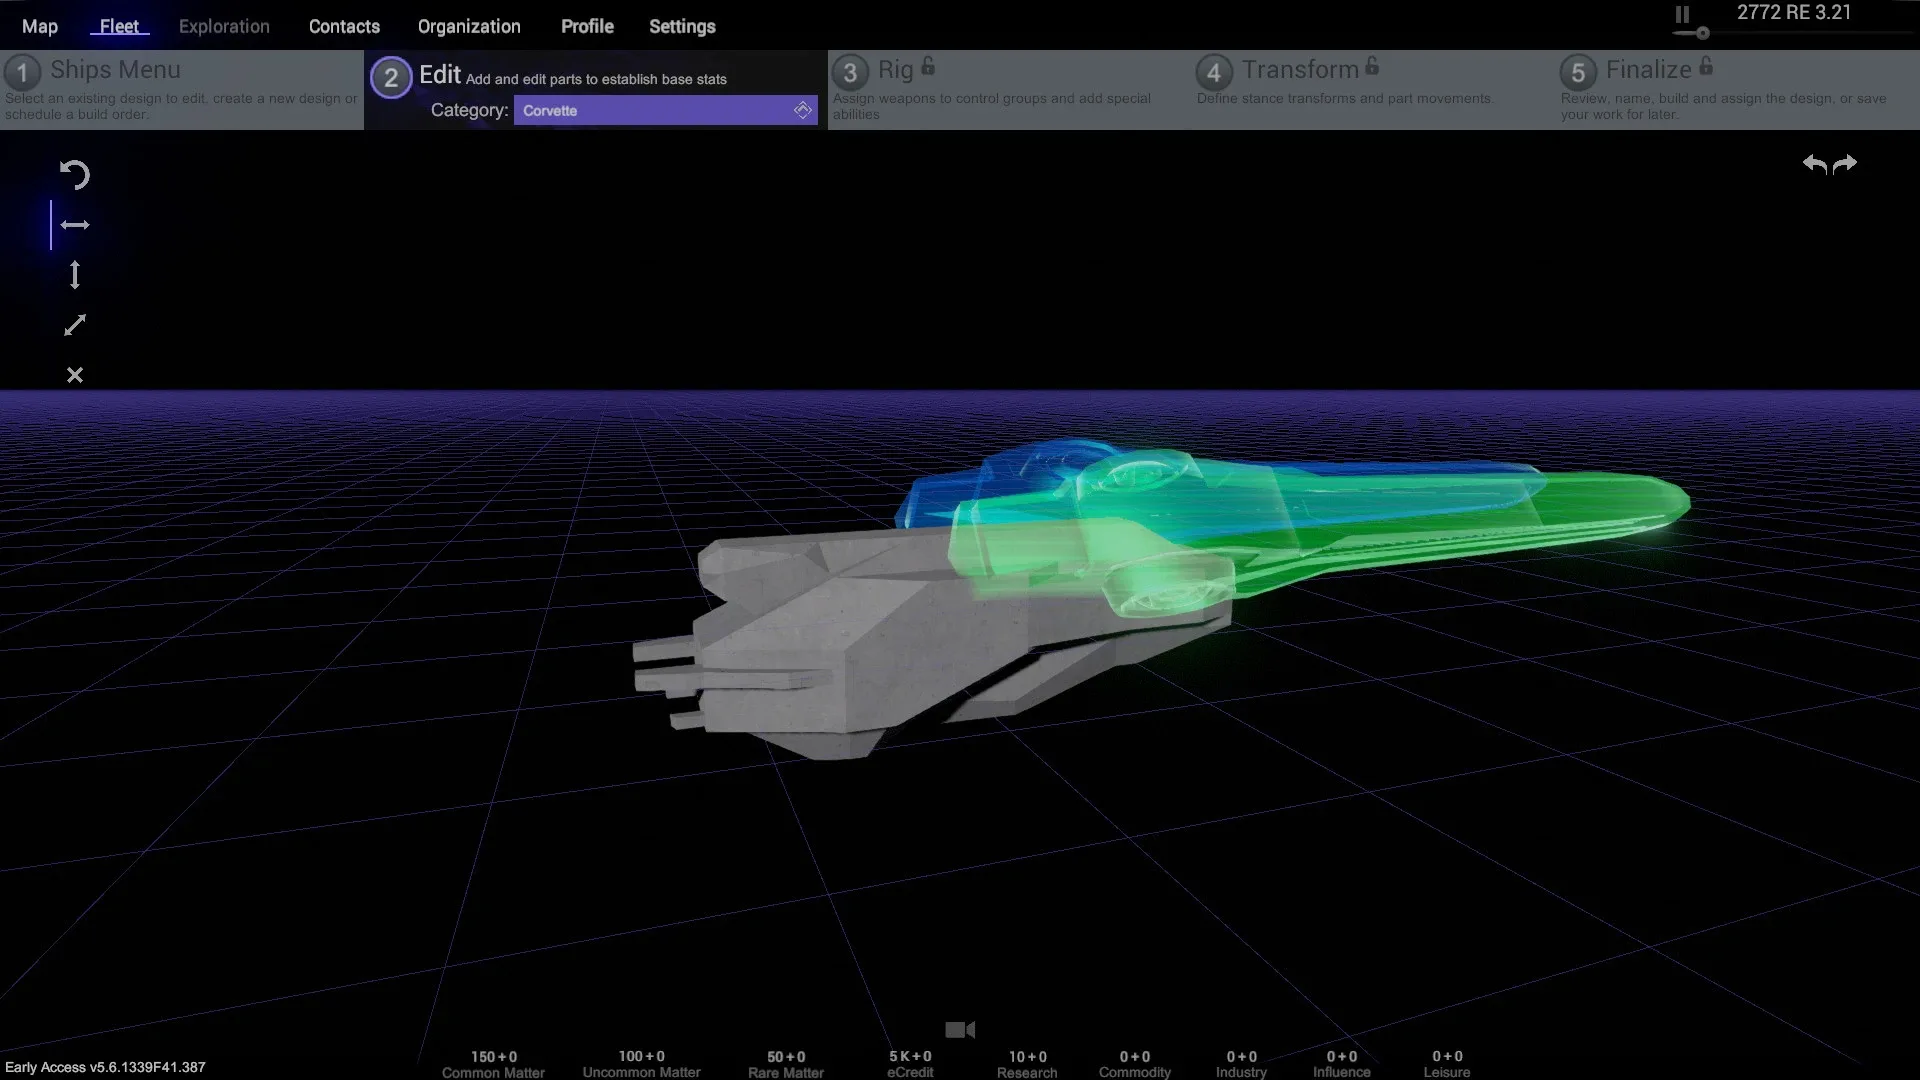1920x1080 pixels.
Task: Select the vertical move arrow tool
Action: (x=75, y=275)
